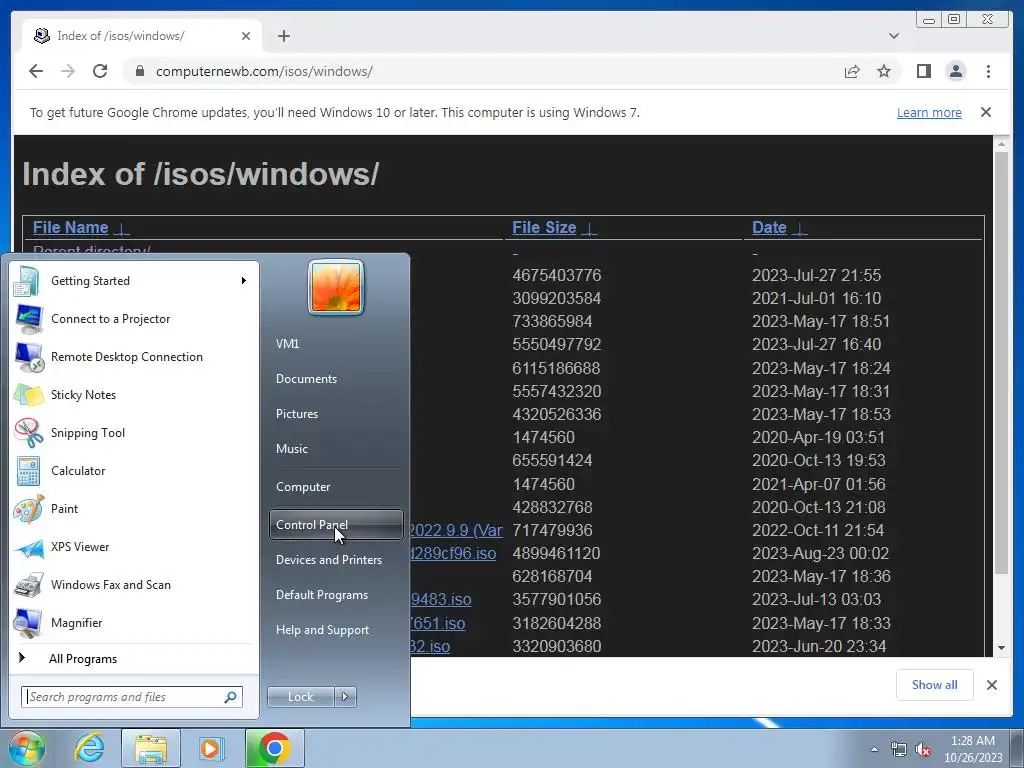Launch Calculator from Start menu
The height and width of the screenshot is (768, 1024).
click(x=135, y=470)
